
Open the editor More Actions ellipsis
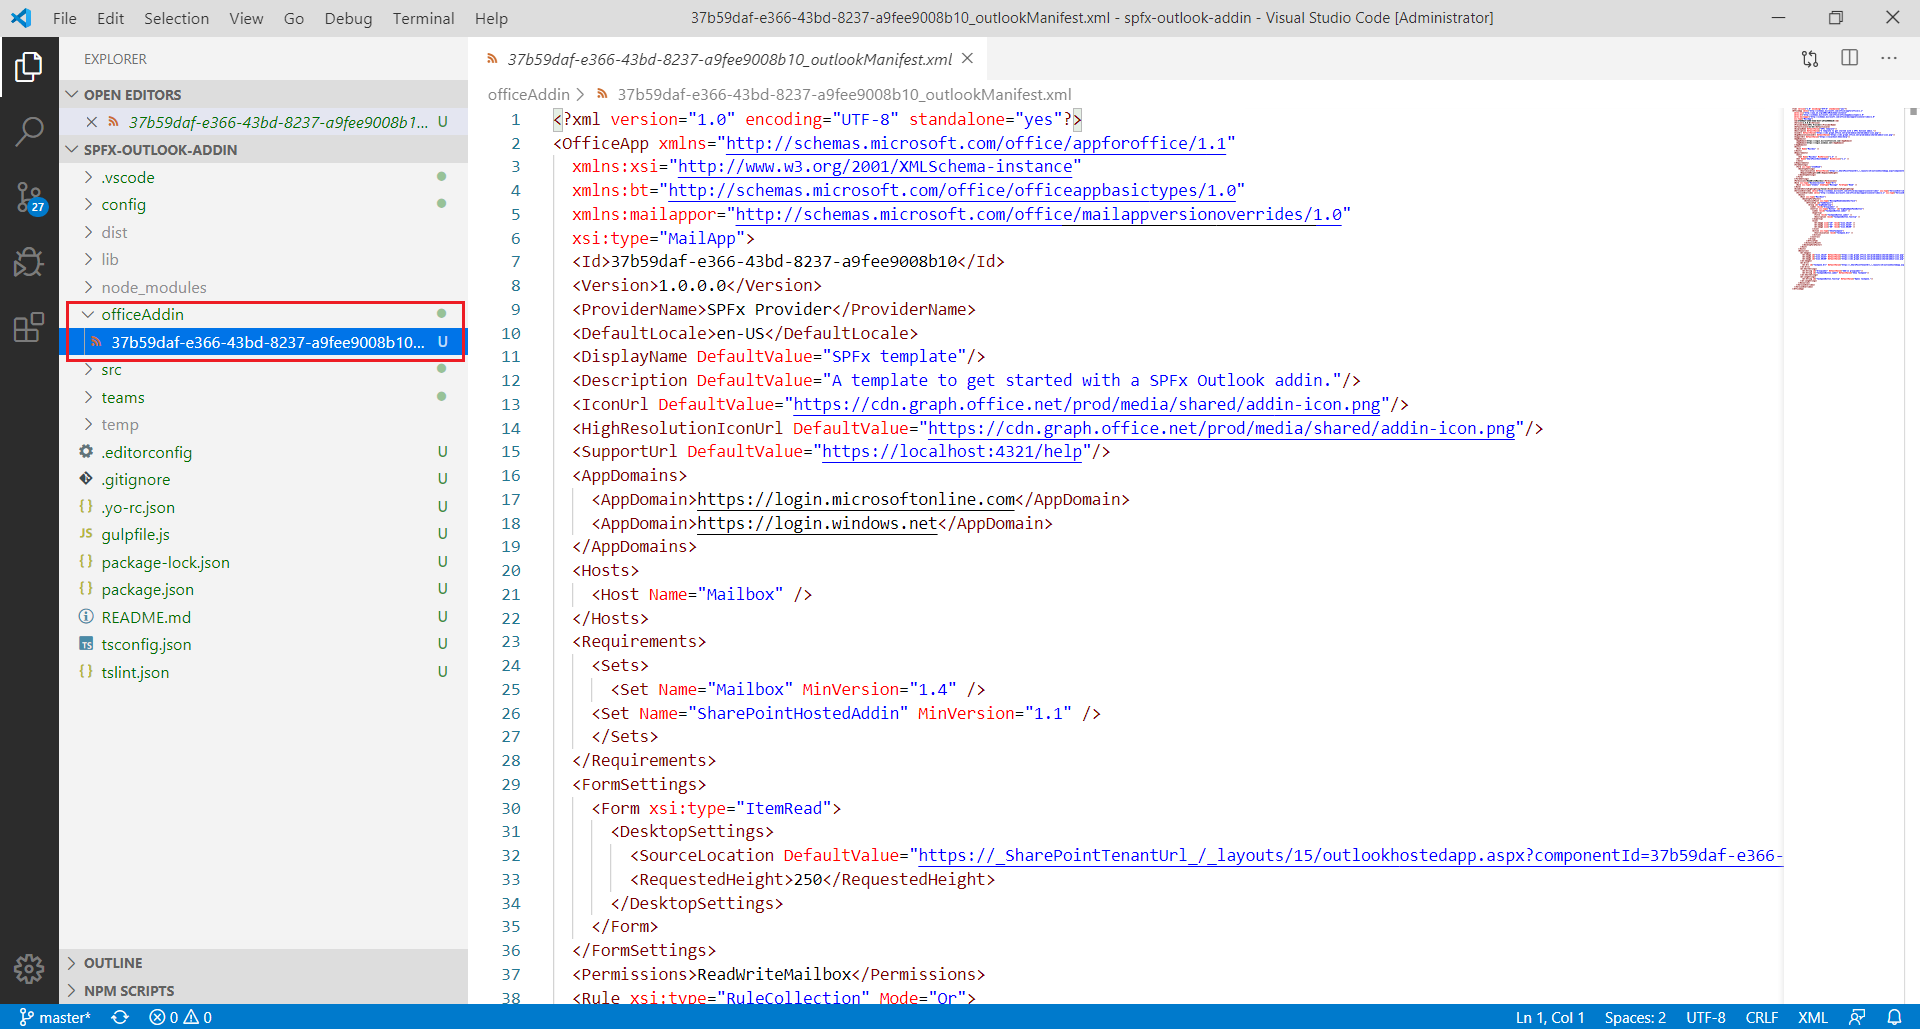click(1888, 59)
